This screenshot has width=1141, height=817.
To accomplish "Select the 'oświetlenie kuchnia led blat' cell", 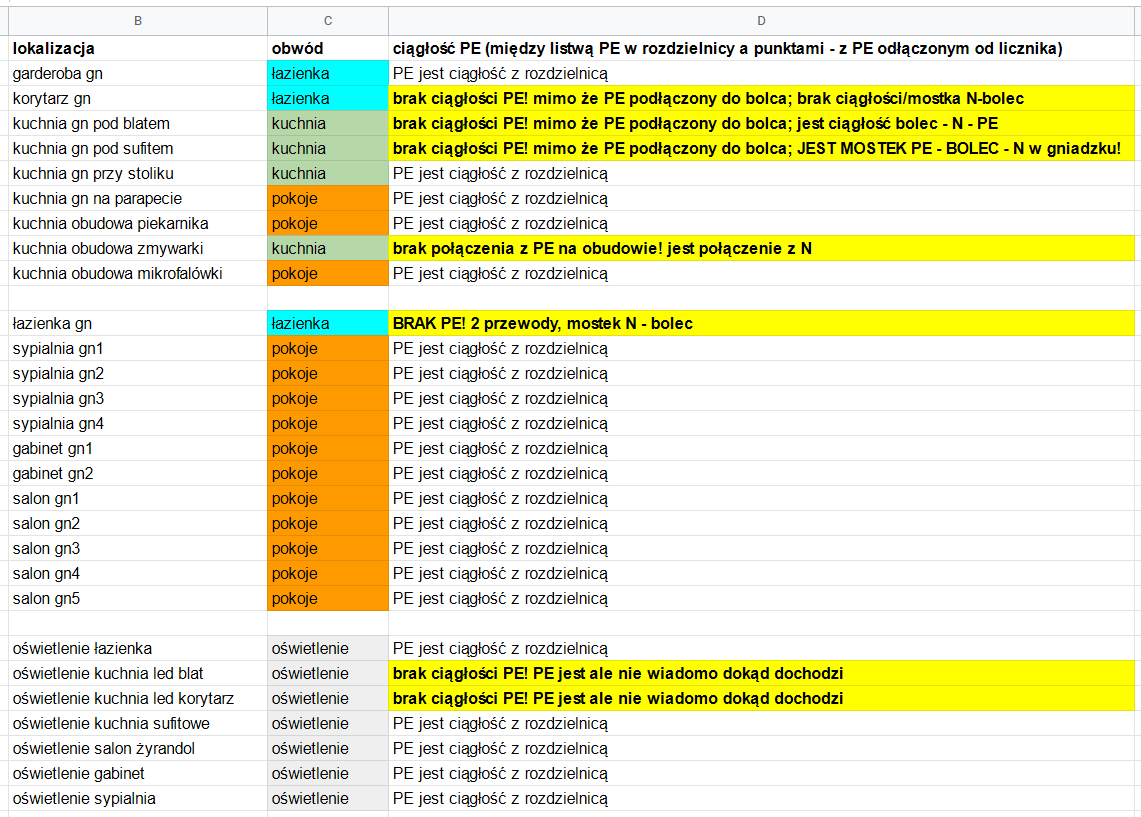I will (x=137, y=673).
